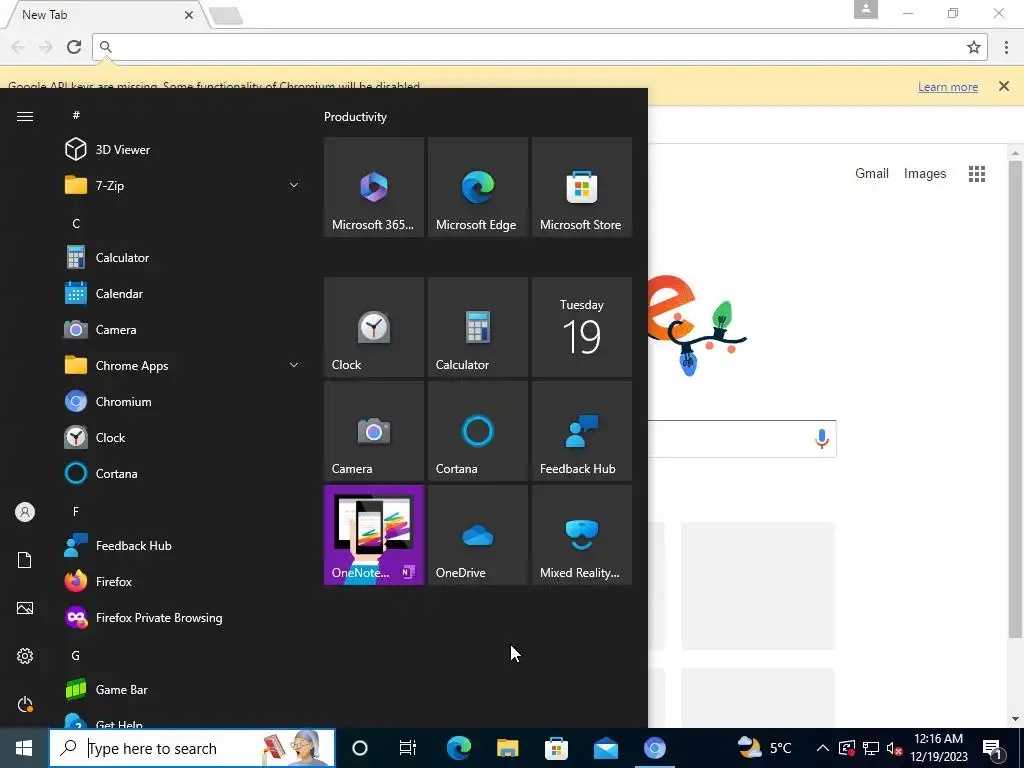Open the Mixed Reality tile
This screenshot has width=1024, height=768.
point(582,535)
